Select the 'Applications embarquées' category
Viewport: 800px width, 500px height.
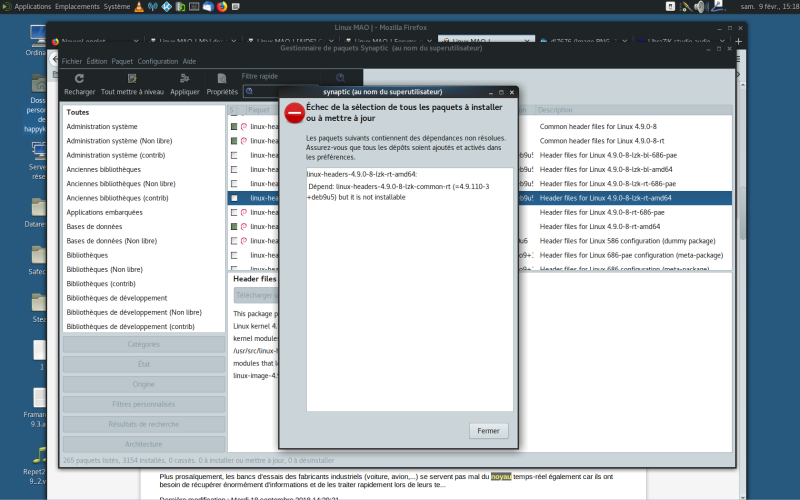[144, 212]
